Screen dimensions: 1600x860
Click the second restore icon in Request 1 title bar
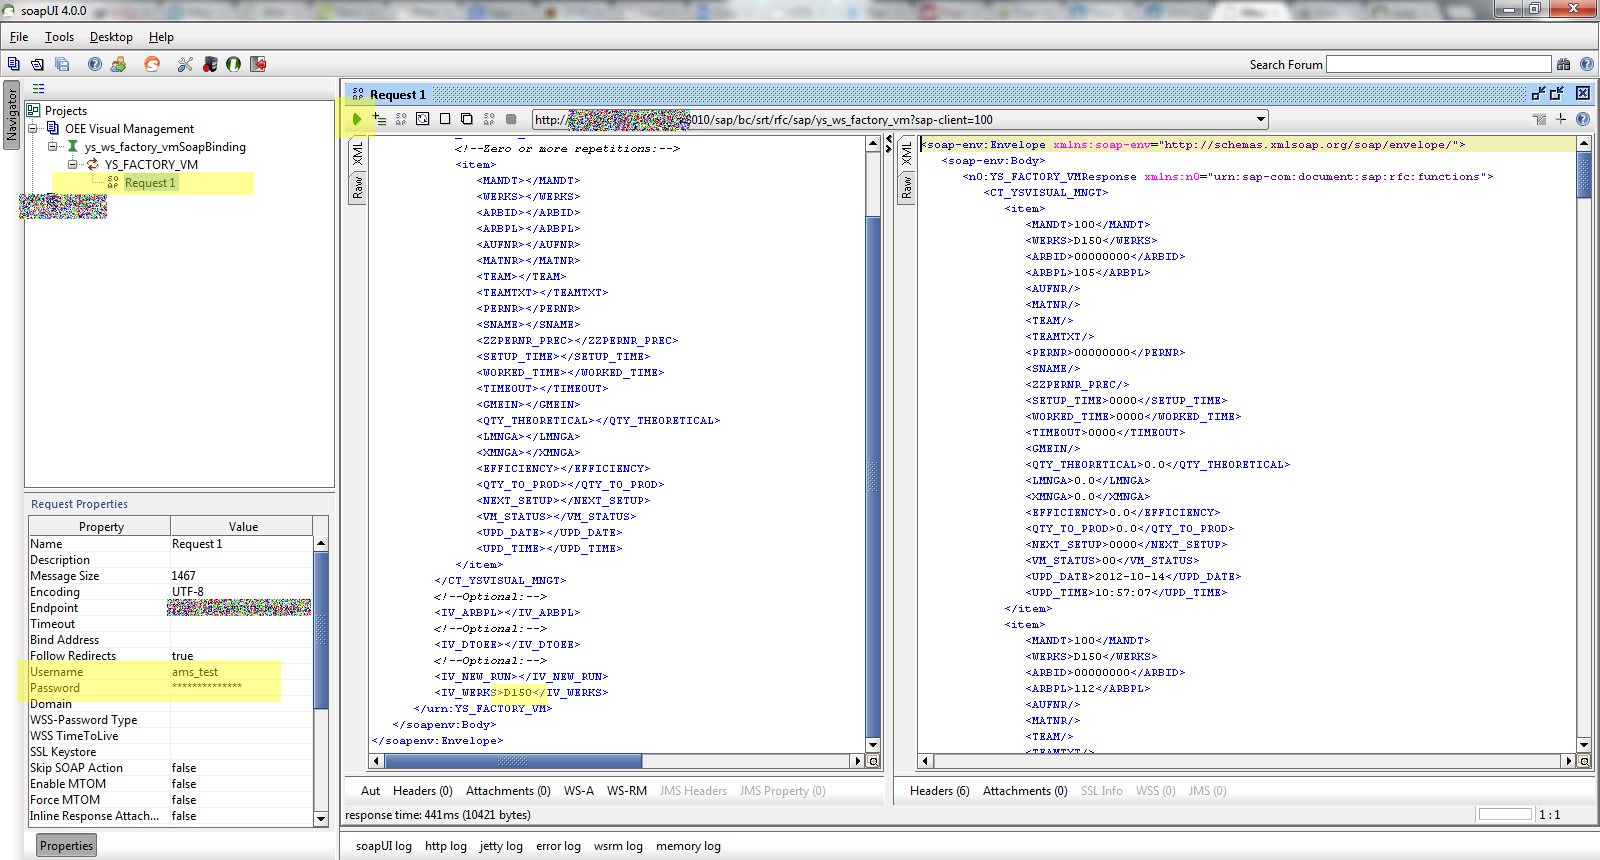[x=1557, y=93]
